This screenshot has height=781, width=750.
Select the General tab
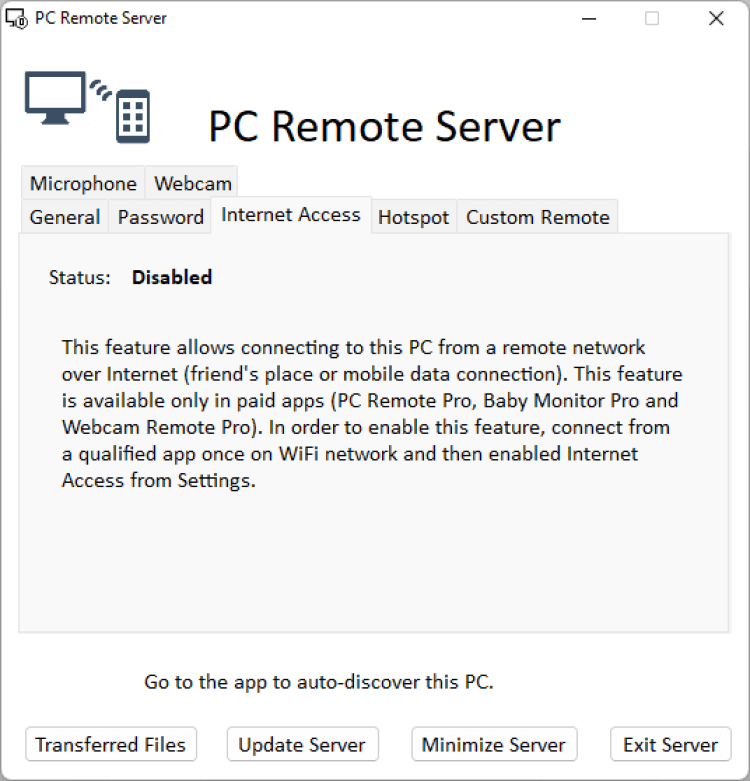coord(65,217)
